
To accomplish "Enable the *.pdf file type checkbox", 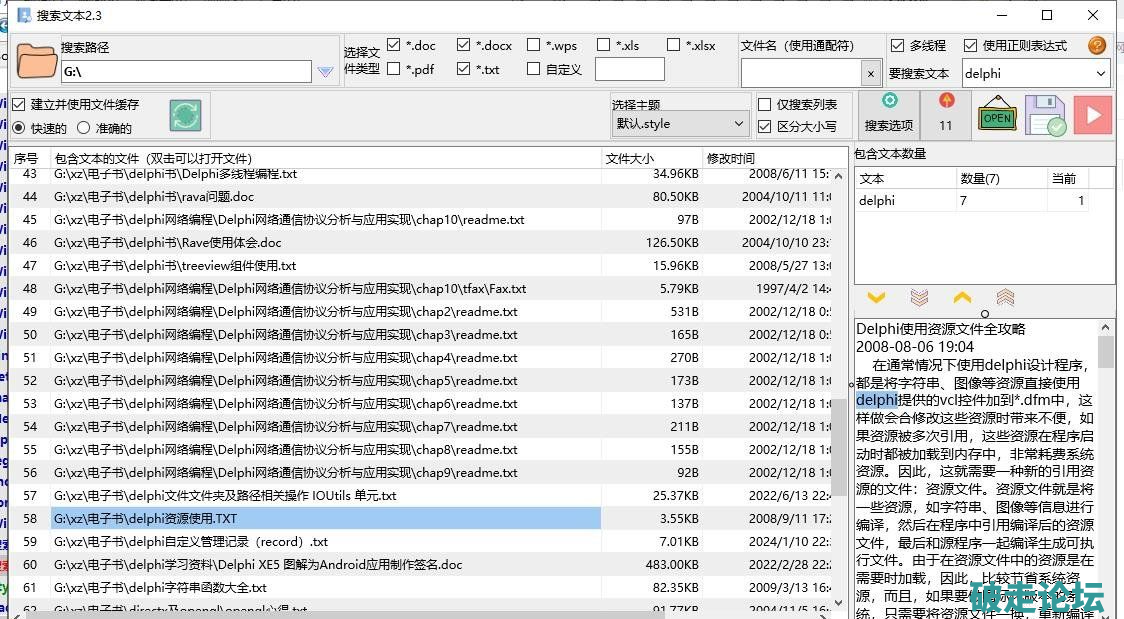I will click(394, 69).
